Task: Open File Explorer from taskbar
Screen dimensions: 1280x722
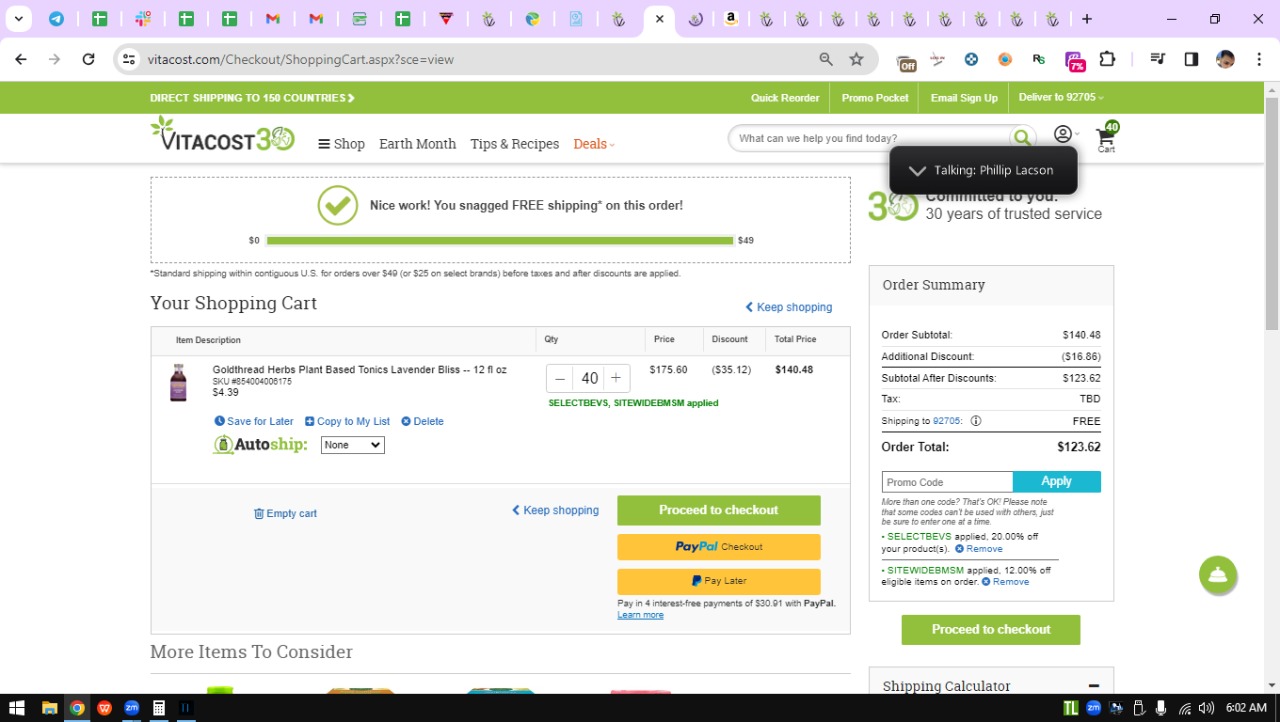Action: pyautogui.click(x=49, y=708)
